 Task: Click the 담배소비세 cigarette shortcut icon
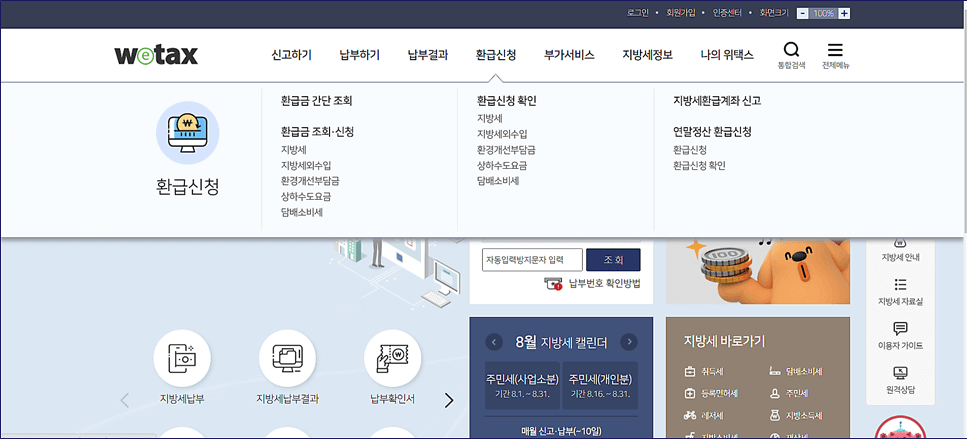[x=775, y=372]
